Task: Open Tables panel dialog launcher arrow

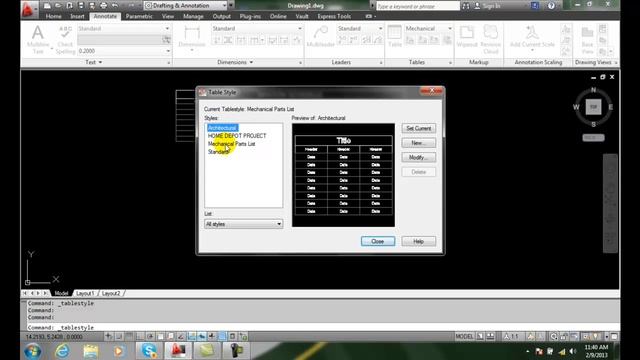Action: (x=450, y=63)
